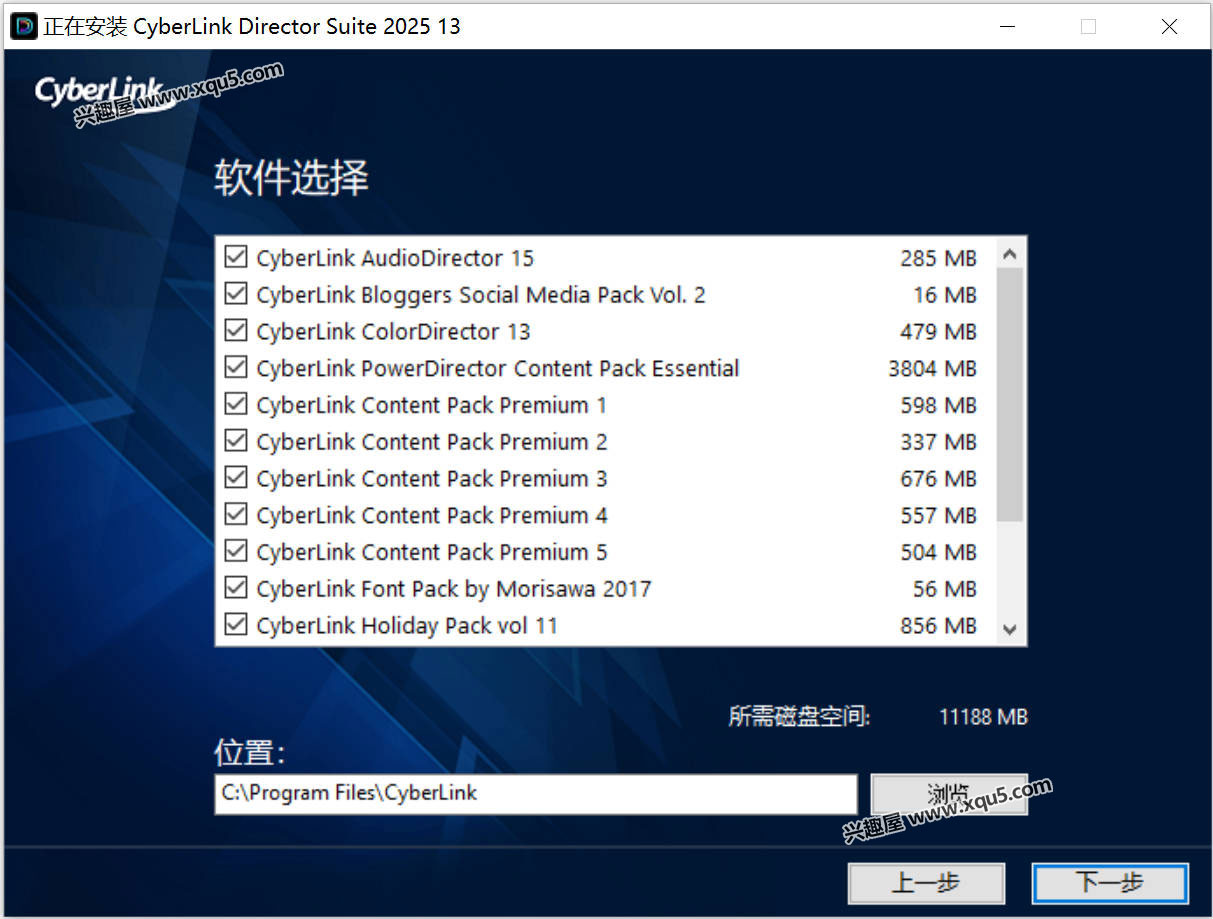
Task: Select the CyberLink ColorDirector 13 label
Action: tap(393, 331)
